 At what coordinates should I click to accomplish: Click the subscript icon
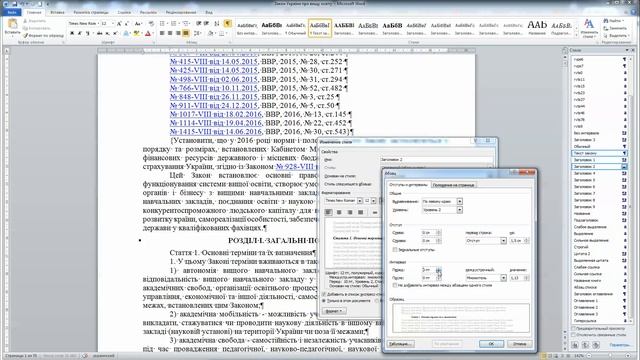[107, 33]
